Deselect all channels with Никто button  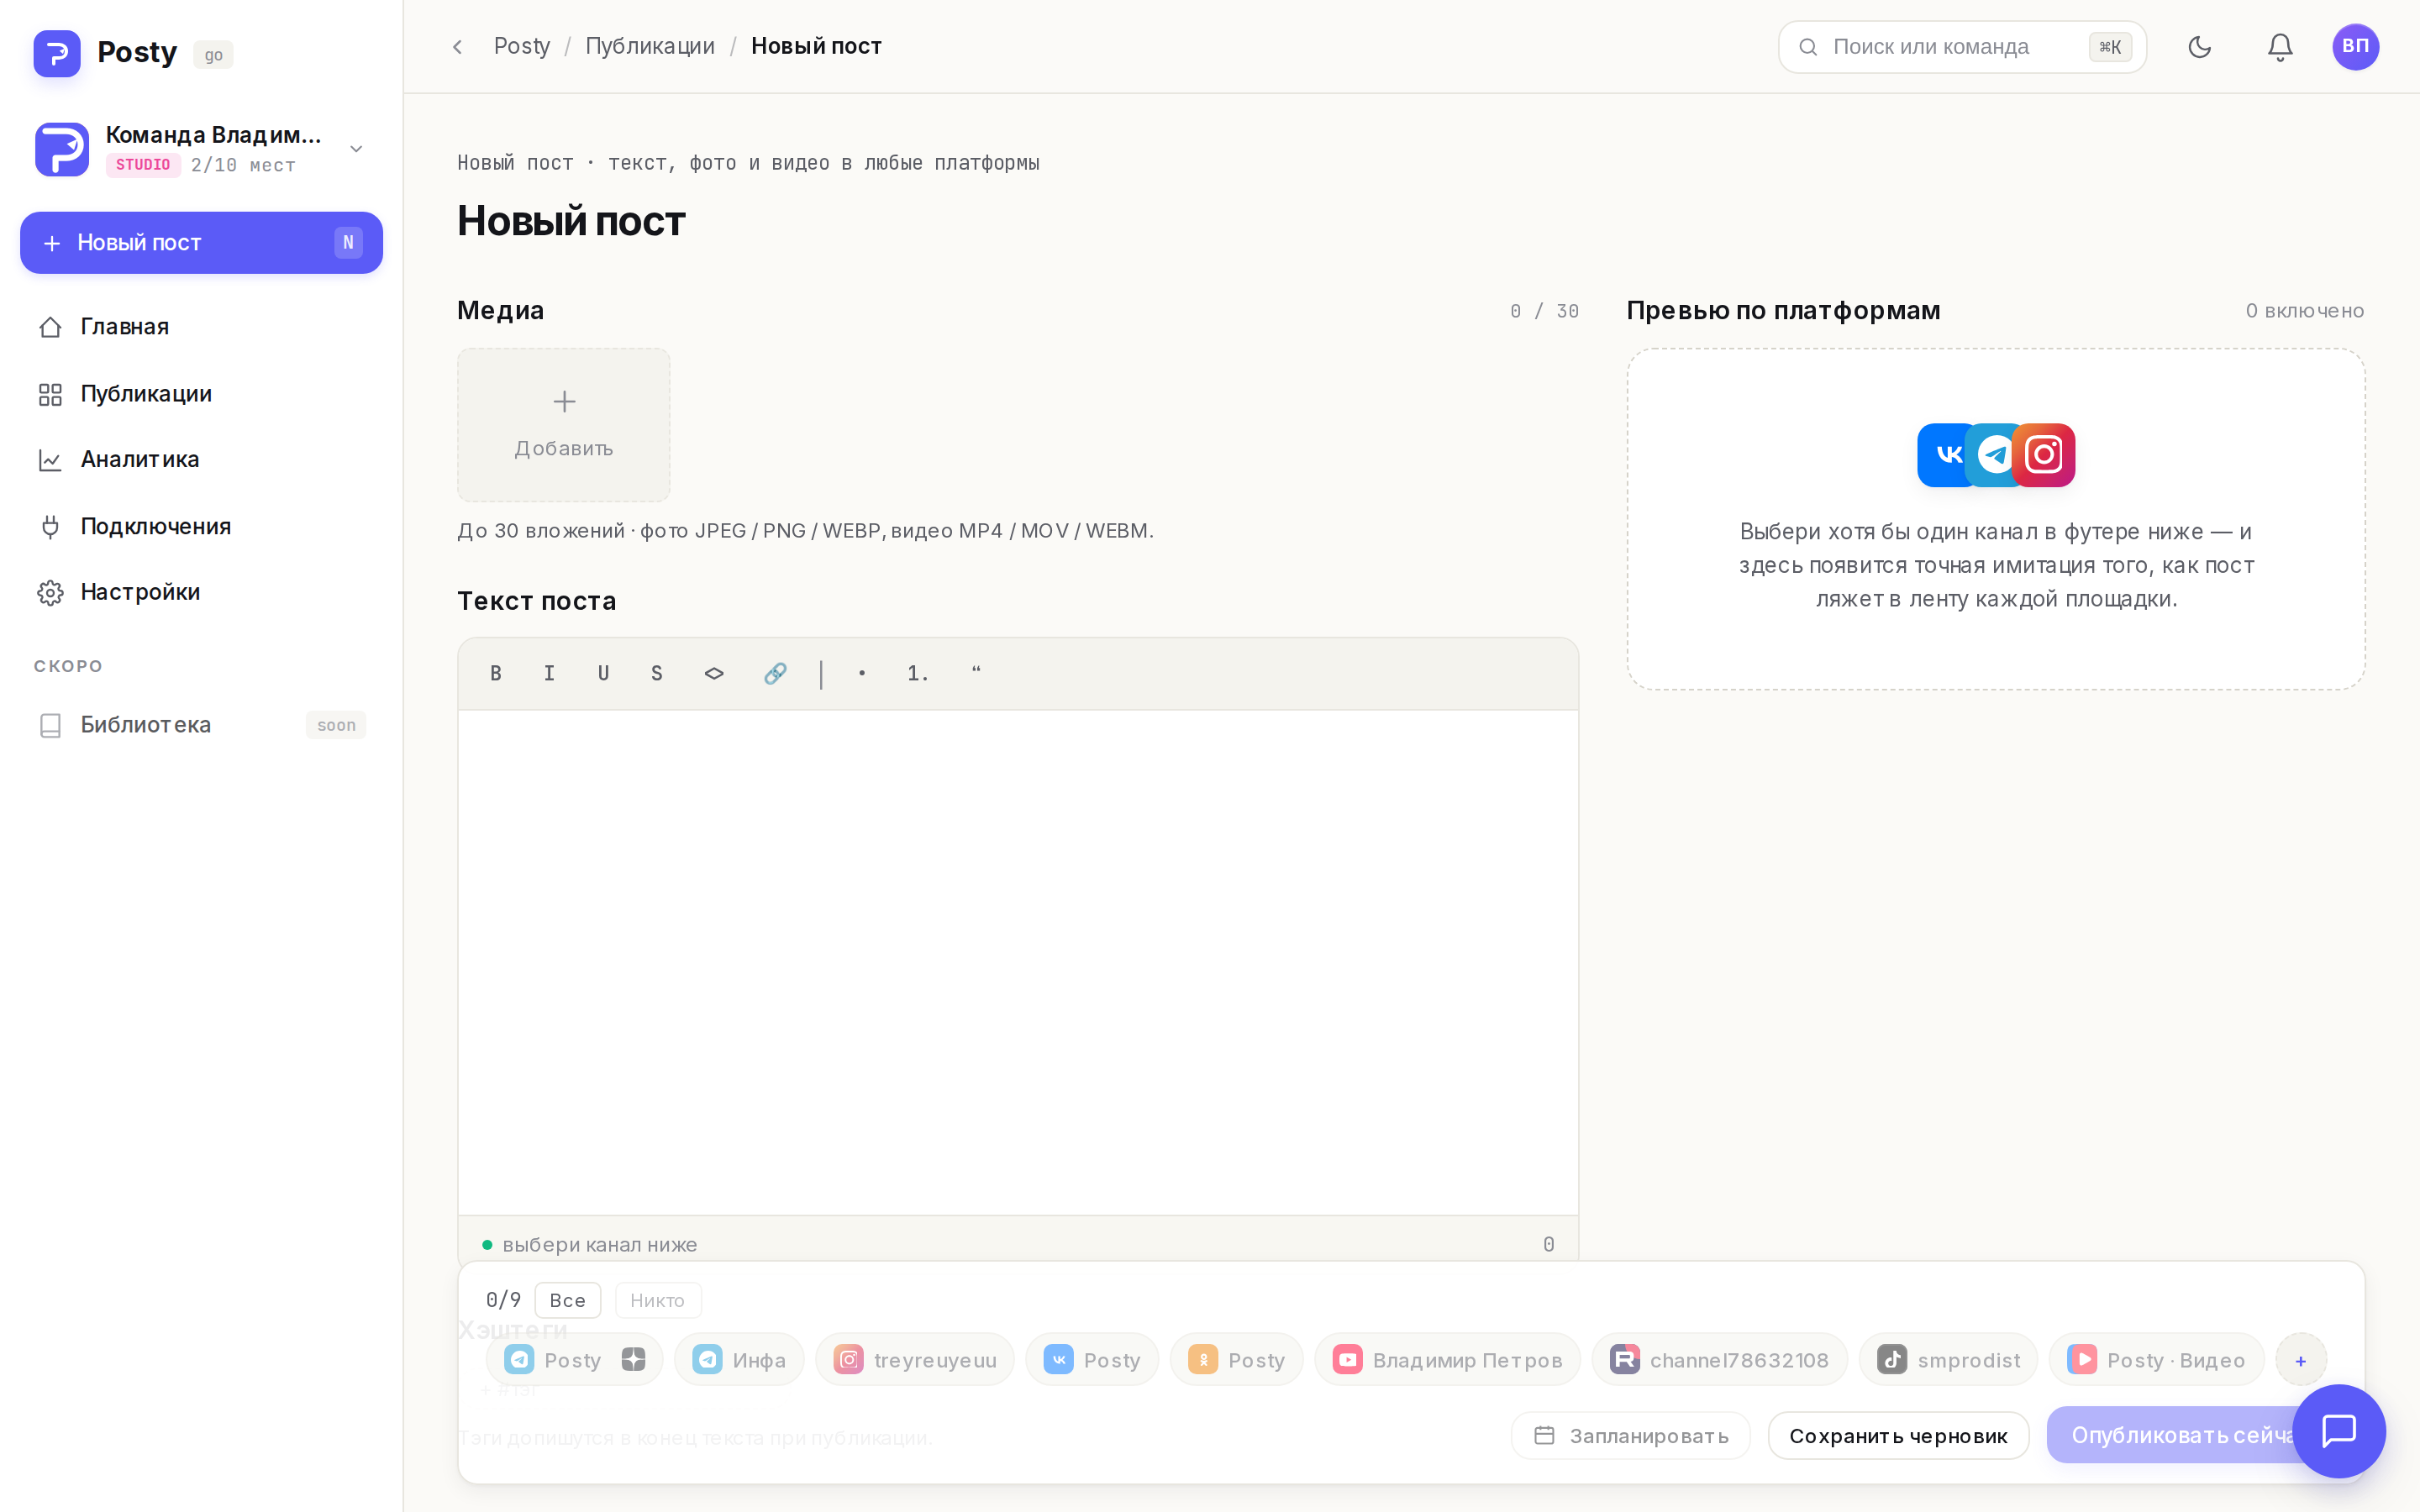pyautogui.click(x=657, y=1300)
